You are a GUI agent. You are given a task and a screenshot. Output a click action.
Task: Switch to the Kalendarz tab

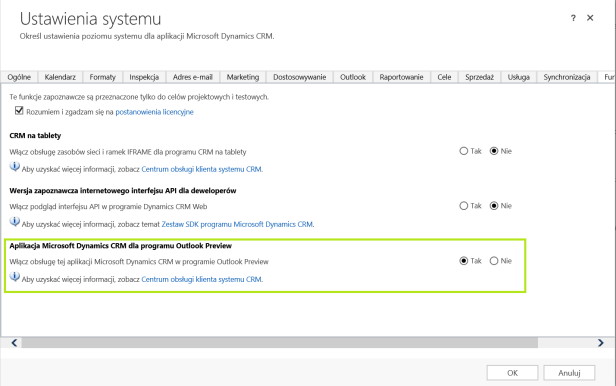(60, 77)
